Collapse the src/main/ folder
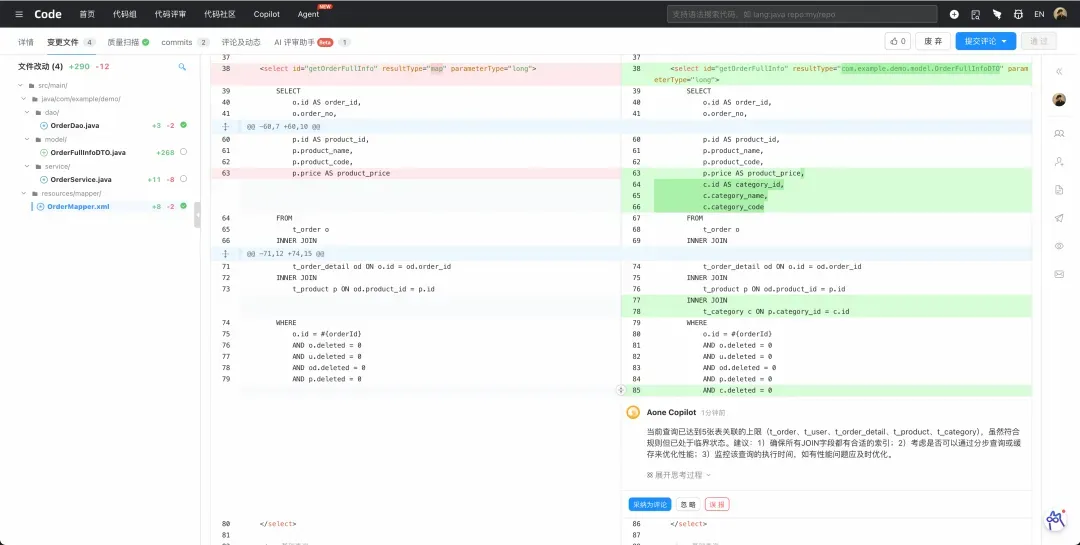The image size is (1080, 545). [21, 85]
